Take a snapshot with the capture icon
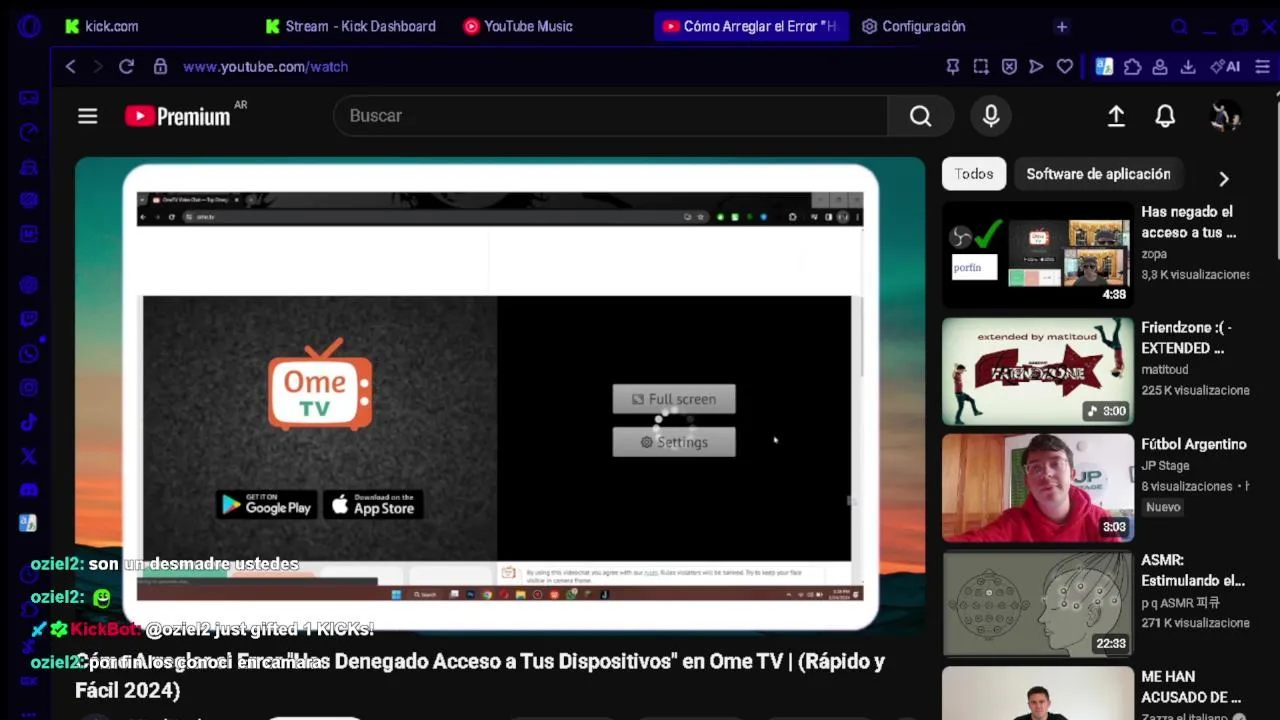Image resolution: width=1280 pixels, height=720 pixels. (981, 66)
